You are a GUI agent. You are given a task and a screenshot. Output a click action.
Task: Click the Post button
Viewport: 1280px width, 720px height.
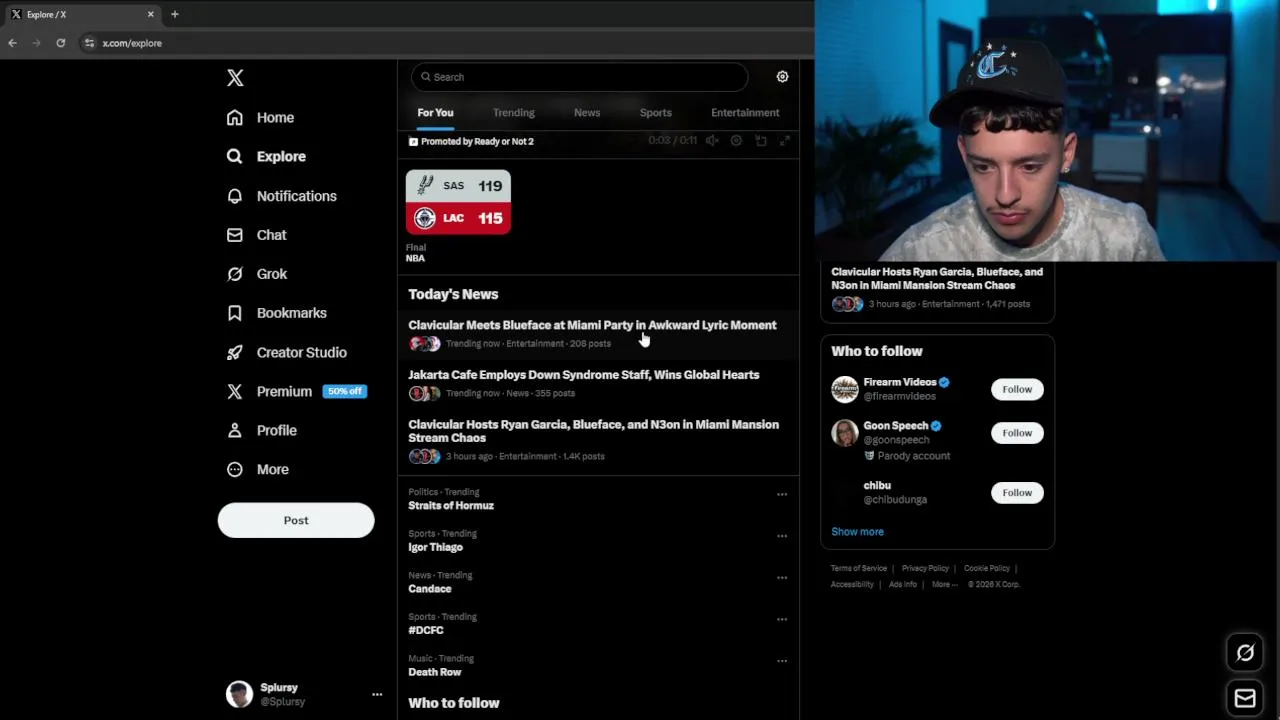coord(296,520)
